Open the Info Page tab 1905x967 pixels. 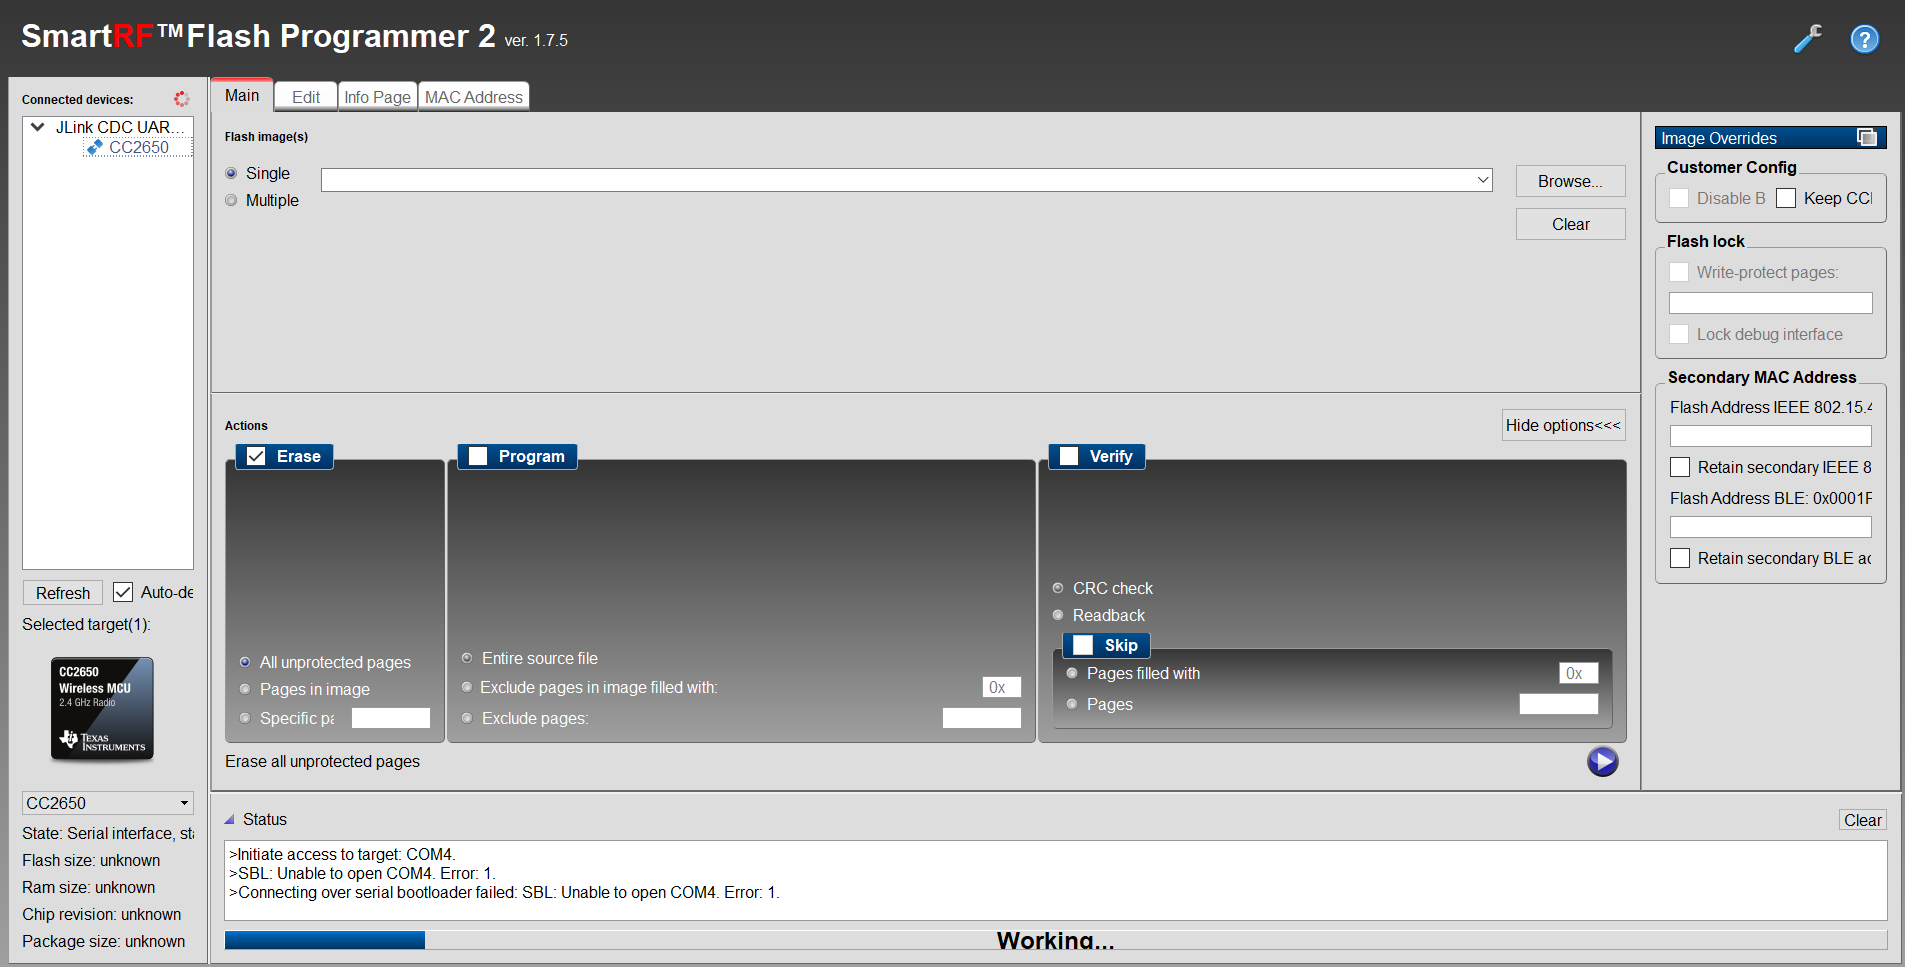[377, 97]
